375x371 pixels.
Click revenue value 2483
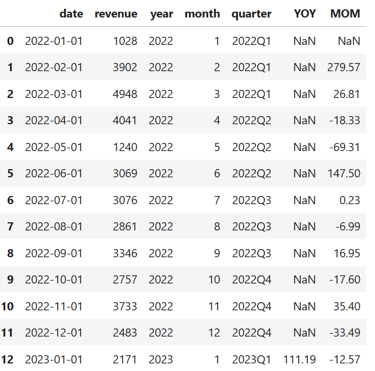click(x=125, y=333)
